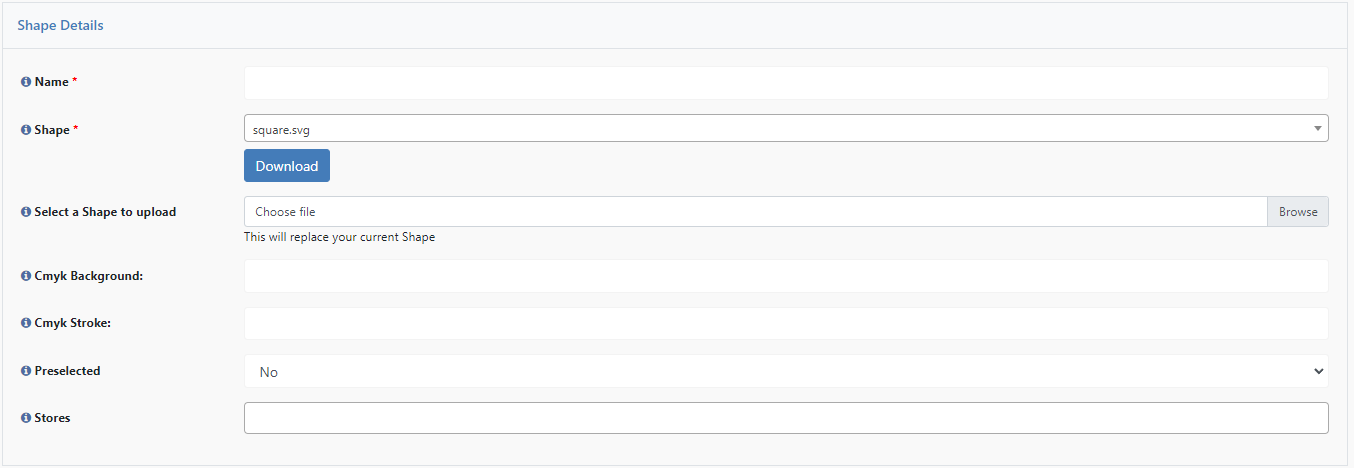Click the info icon beside Name
The image size is (1354, 468).
(26, 82)
